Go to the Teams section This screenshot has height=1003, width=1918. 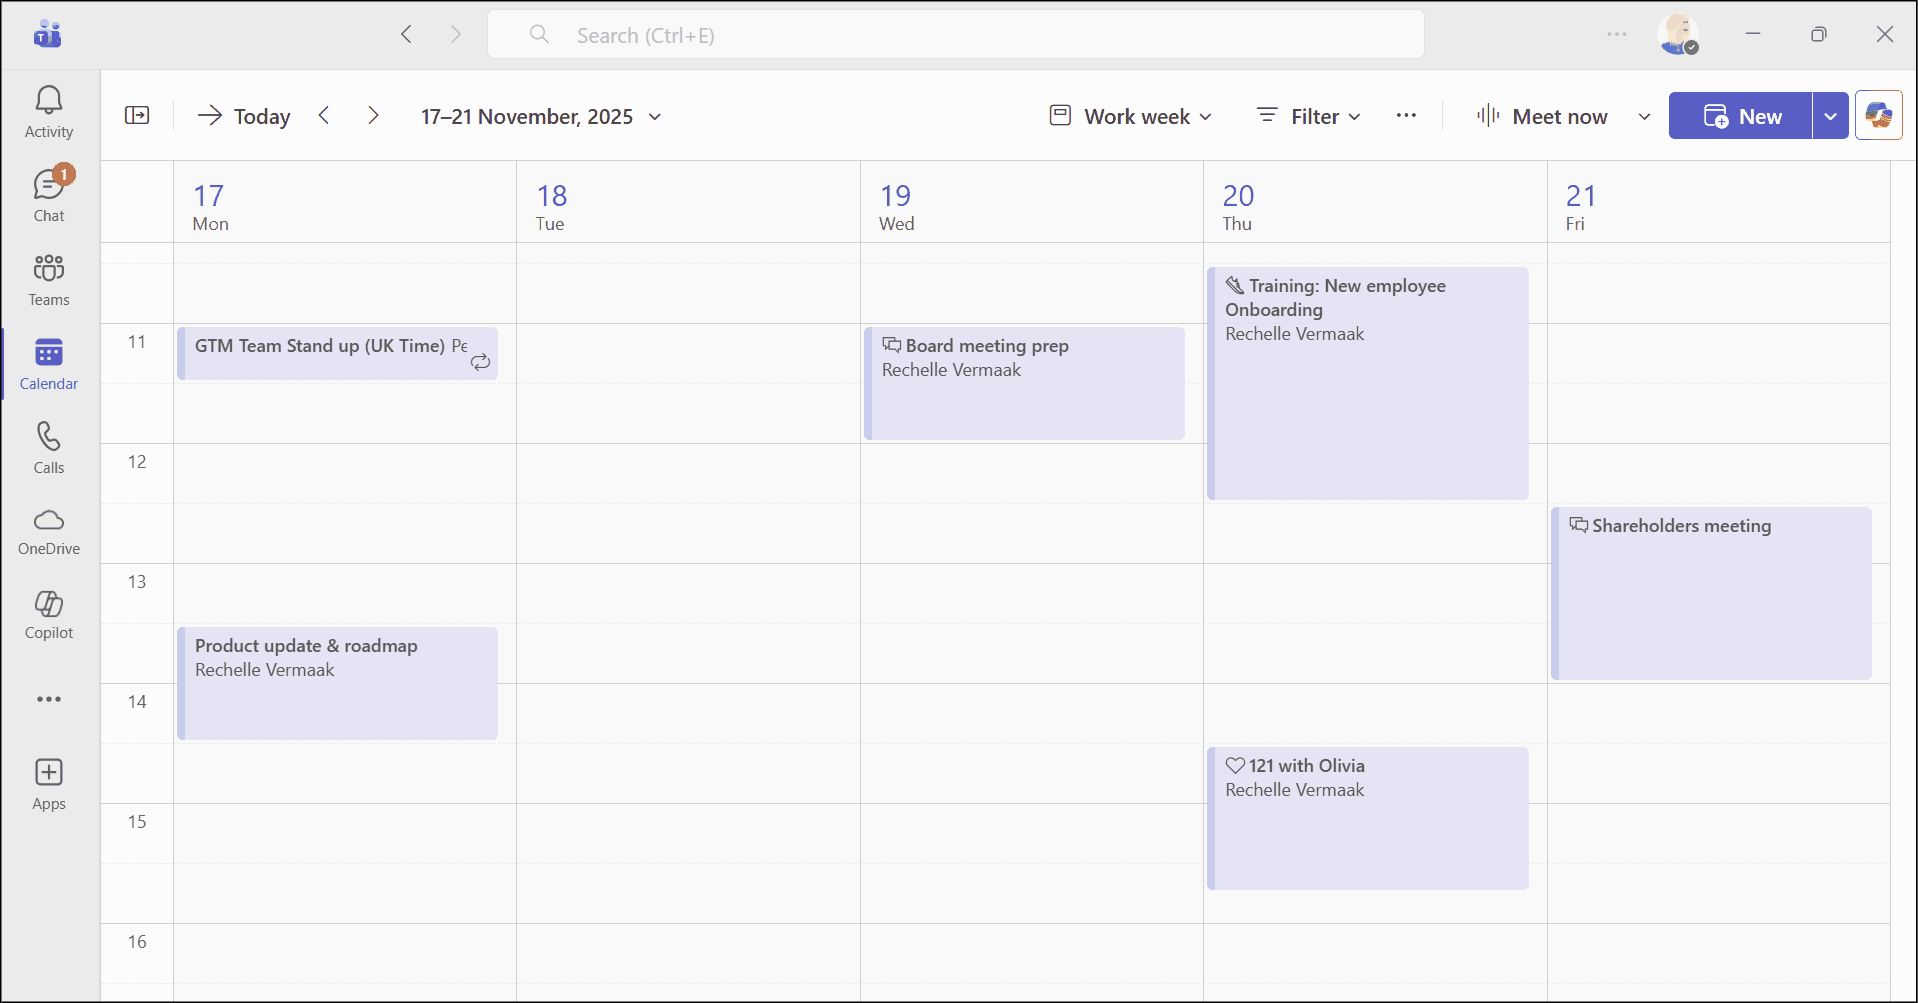coord(49,280)
